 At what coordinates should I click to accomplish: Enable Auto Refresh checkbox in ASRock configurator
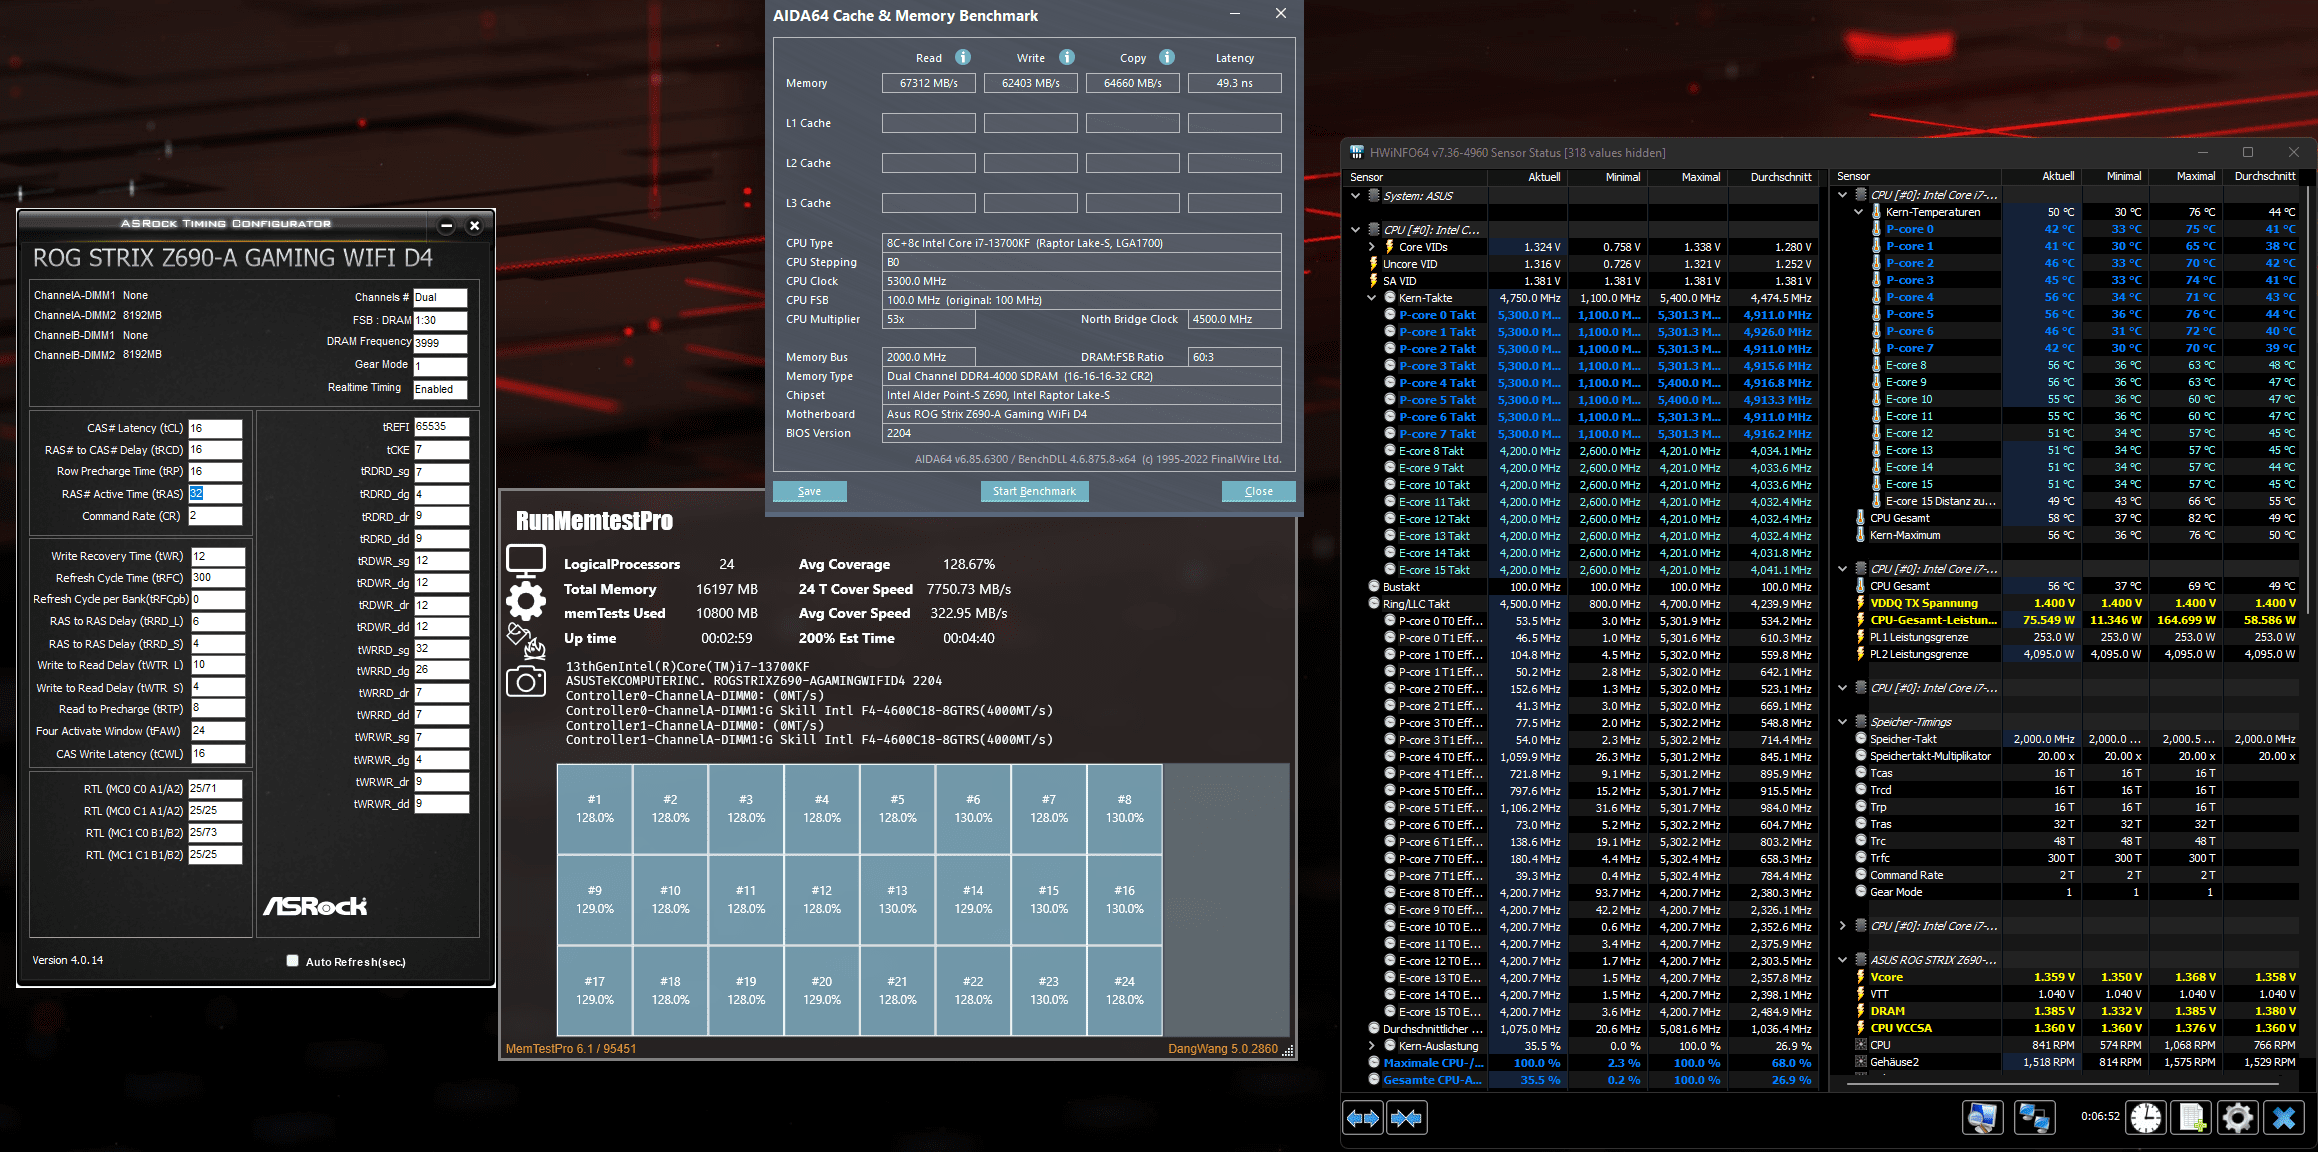292,960
